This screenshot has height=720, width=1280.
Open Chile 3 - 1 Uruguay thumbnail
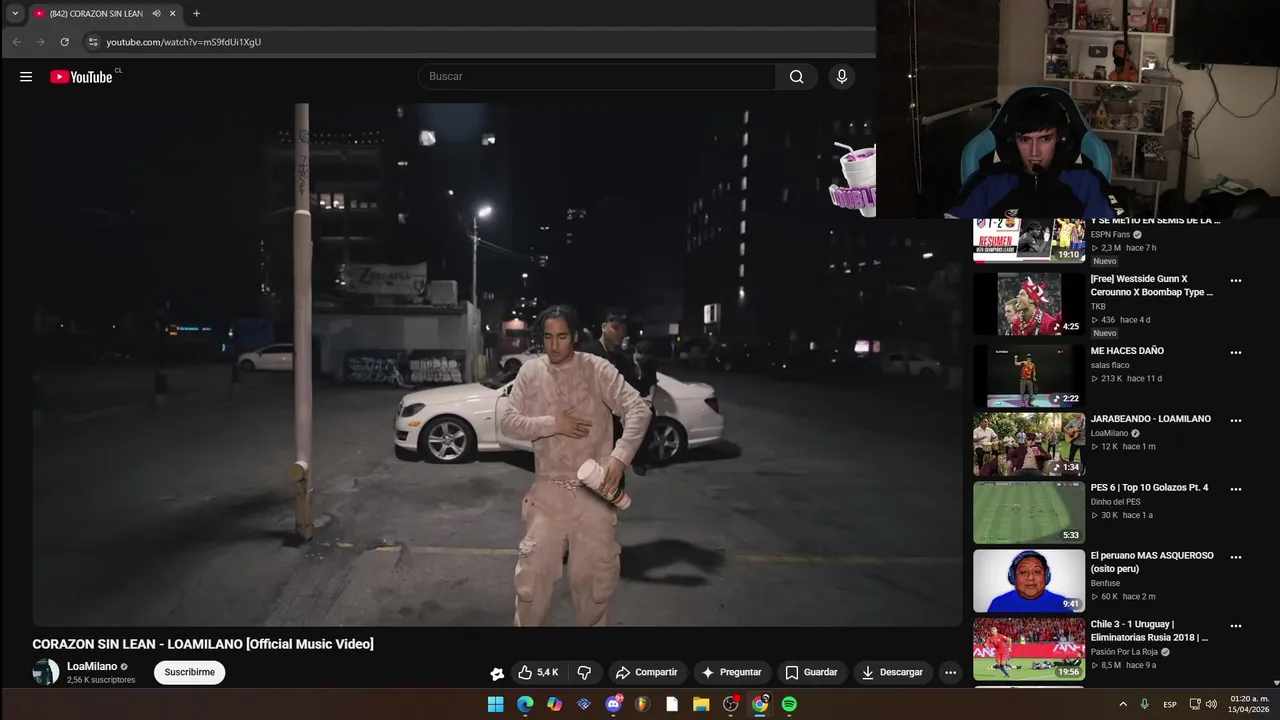click(x=1029, y=649)
